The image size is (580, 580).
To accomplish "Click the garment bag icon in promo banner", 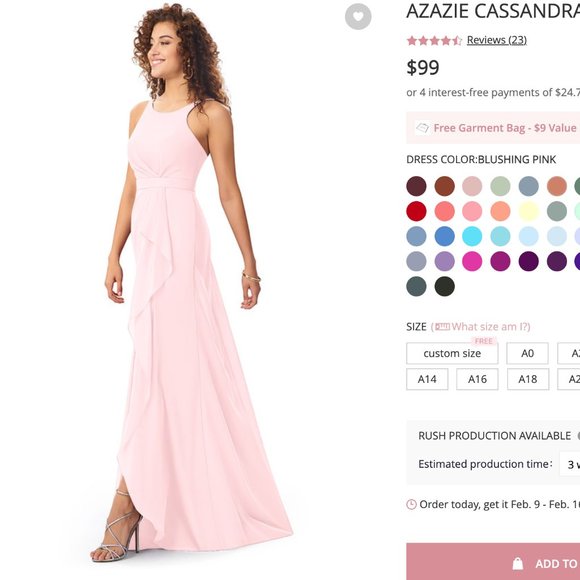I will coord(422,128).
